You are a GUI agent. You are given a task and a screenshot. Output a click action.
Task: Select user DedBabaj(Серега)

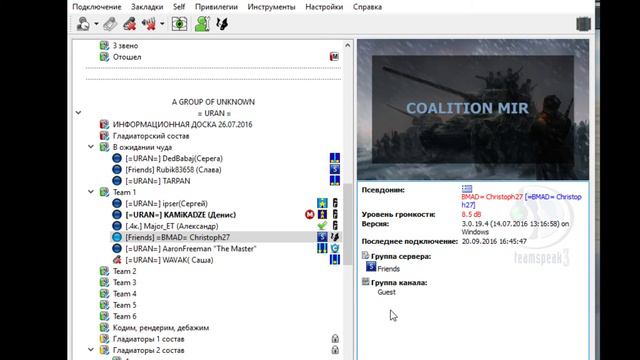point(174,158)
